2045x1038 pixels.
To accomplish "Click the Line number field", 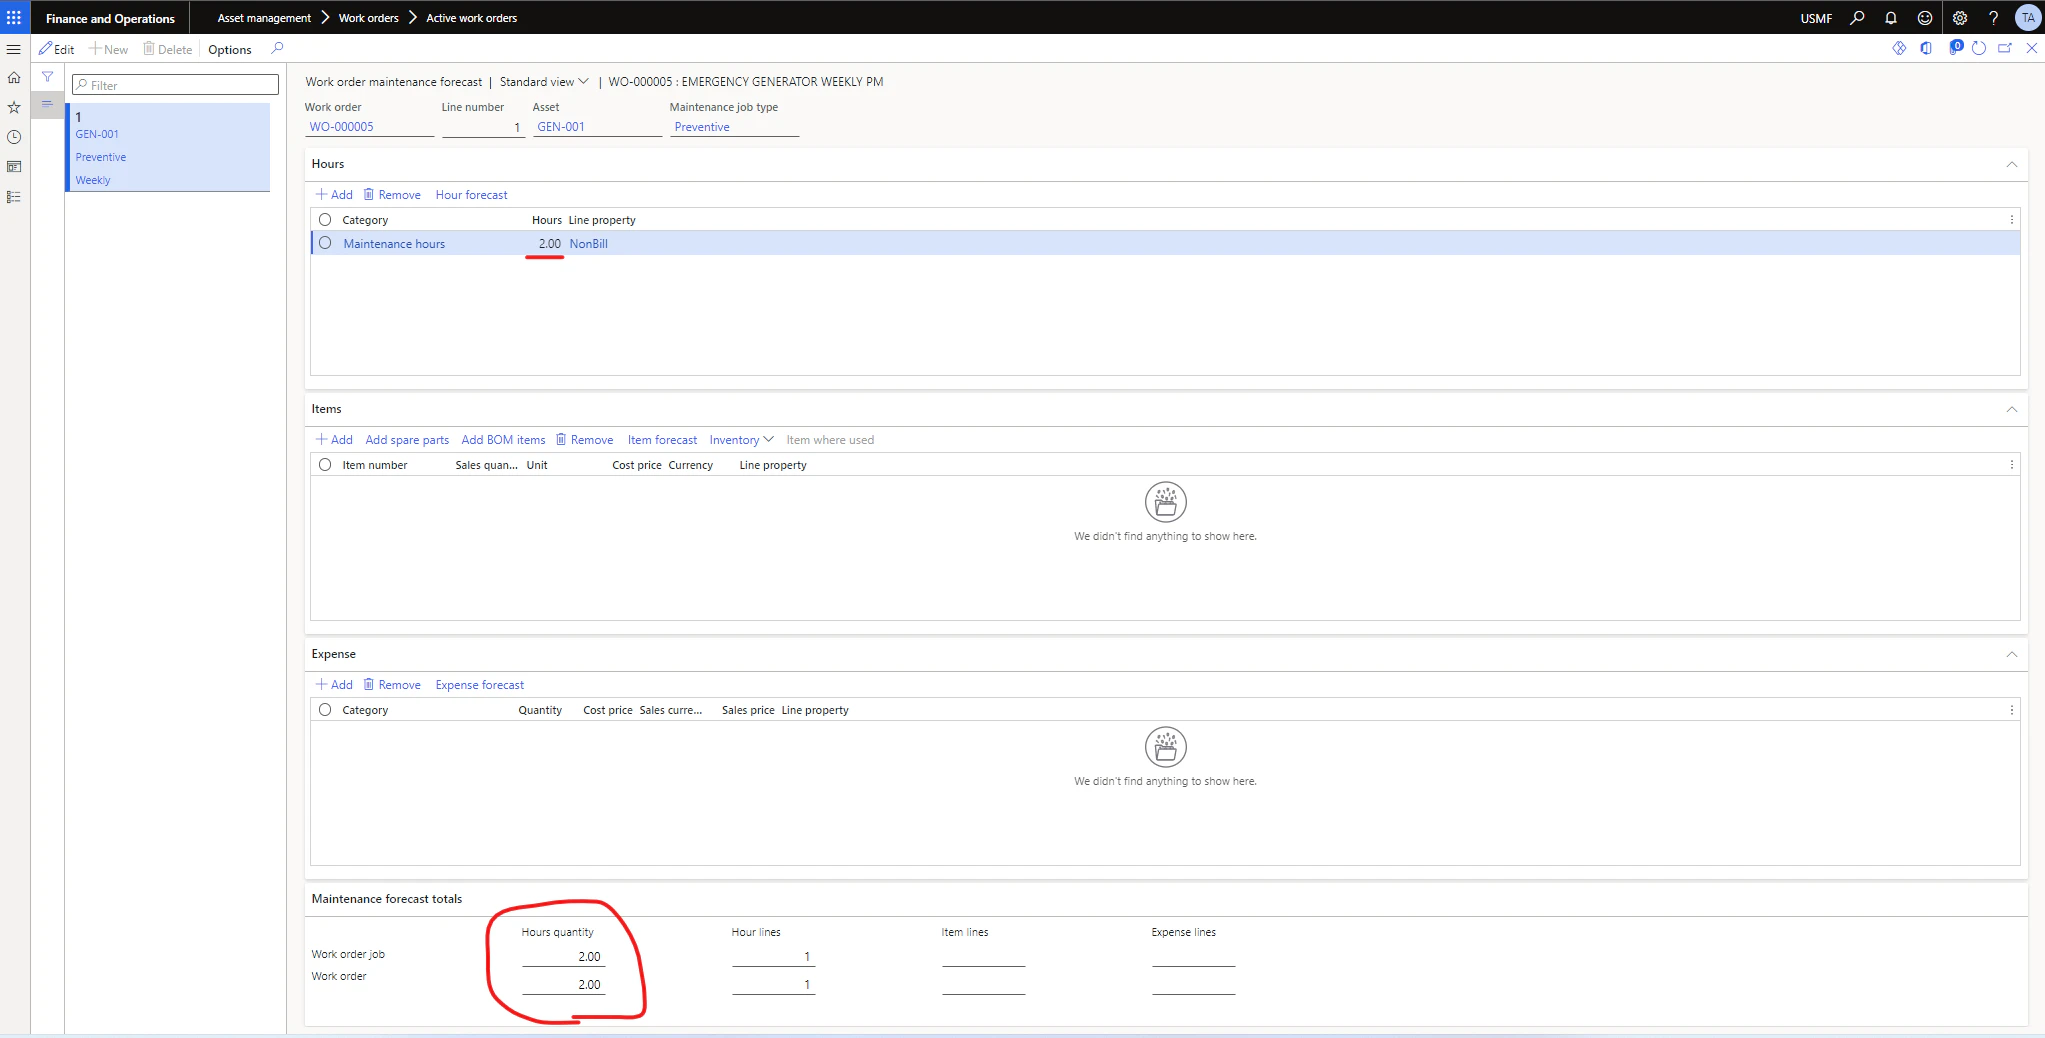I will tap(483, 127).
